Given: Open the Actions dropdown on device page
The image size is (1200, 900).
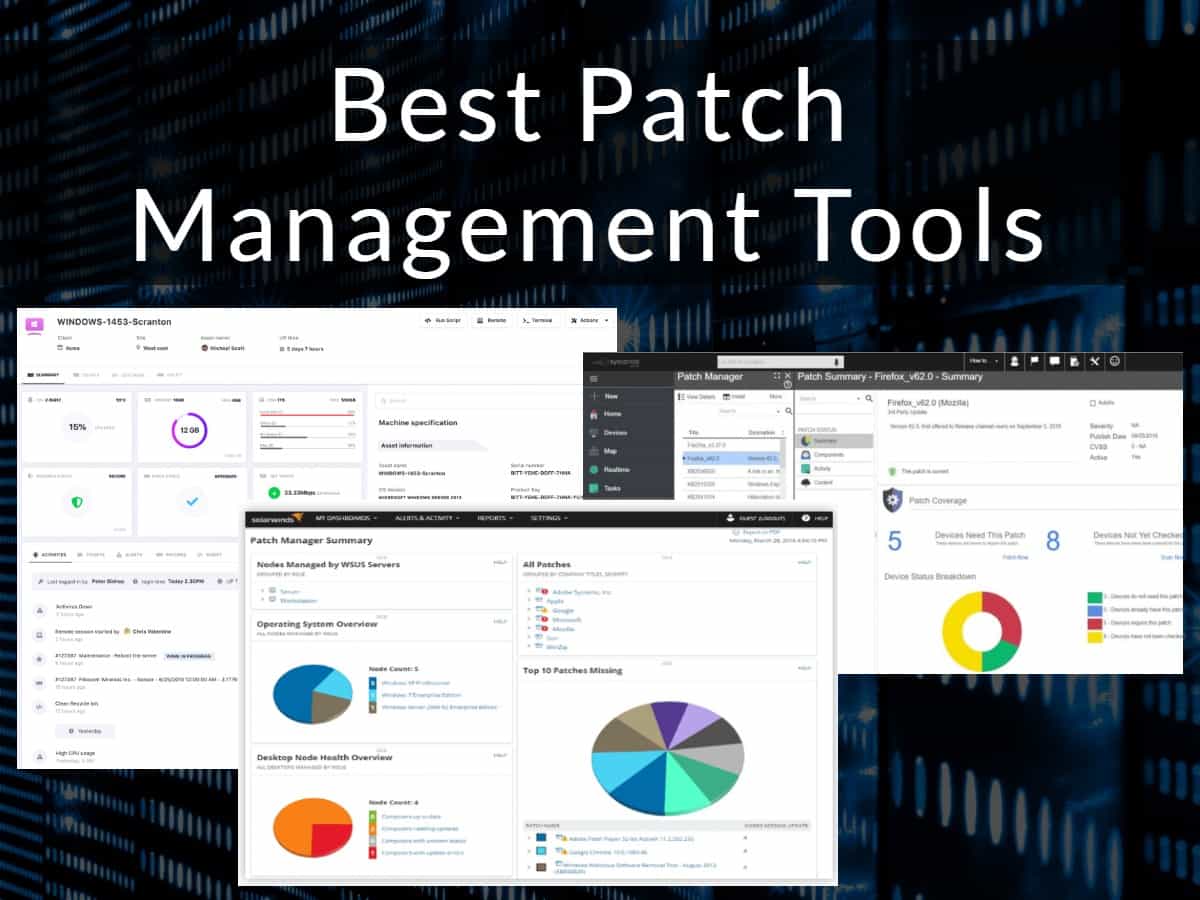Looking at the screenshot, I should tap(587, 320).
